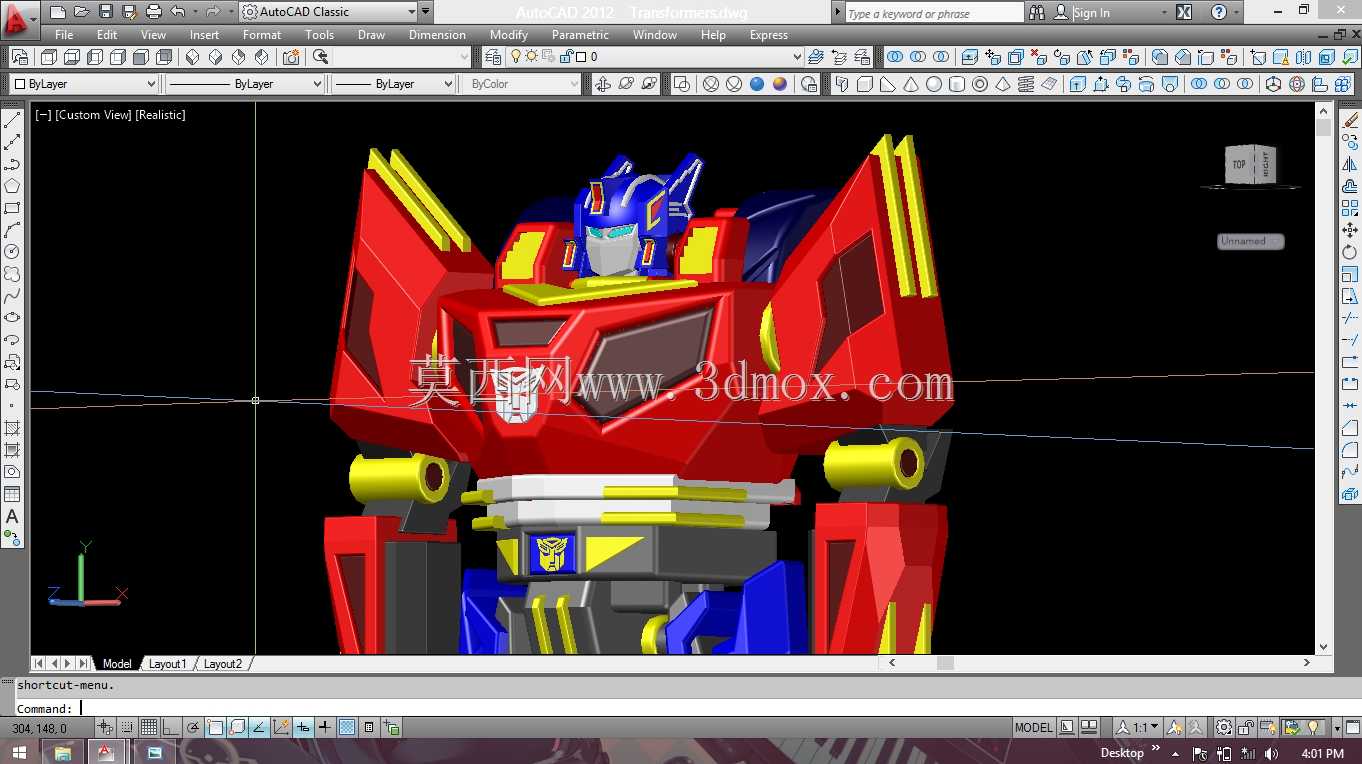This screenshot has height=764, width=1362.
Task: Click the Torus solid modeling icon
Action: (979, 84)
